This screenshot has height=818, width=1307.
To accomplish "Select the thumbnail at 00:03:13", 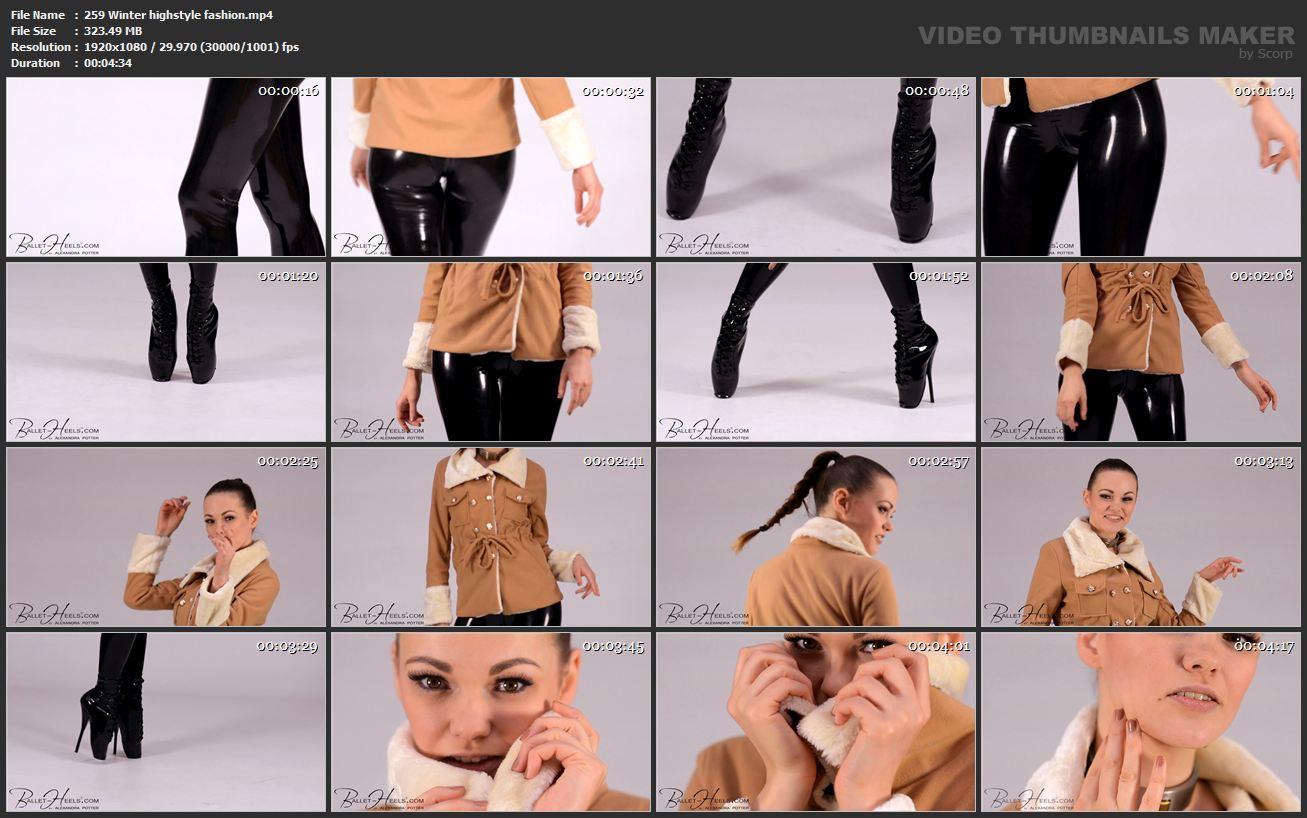I will pyautogui.click(x=1141, y=537).
